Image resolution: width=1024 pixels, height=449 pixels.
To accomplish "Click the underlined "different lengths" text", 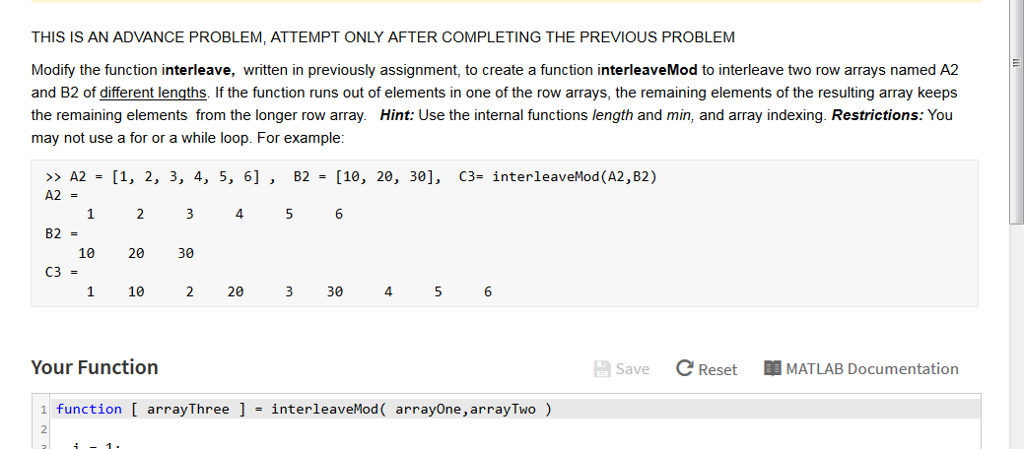I will [153, 93].
